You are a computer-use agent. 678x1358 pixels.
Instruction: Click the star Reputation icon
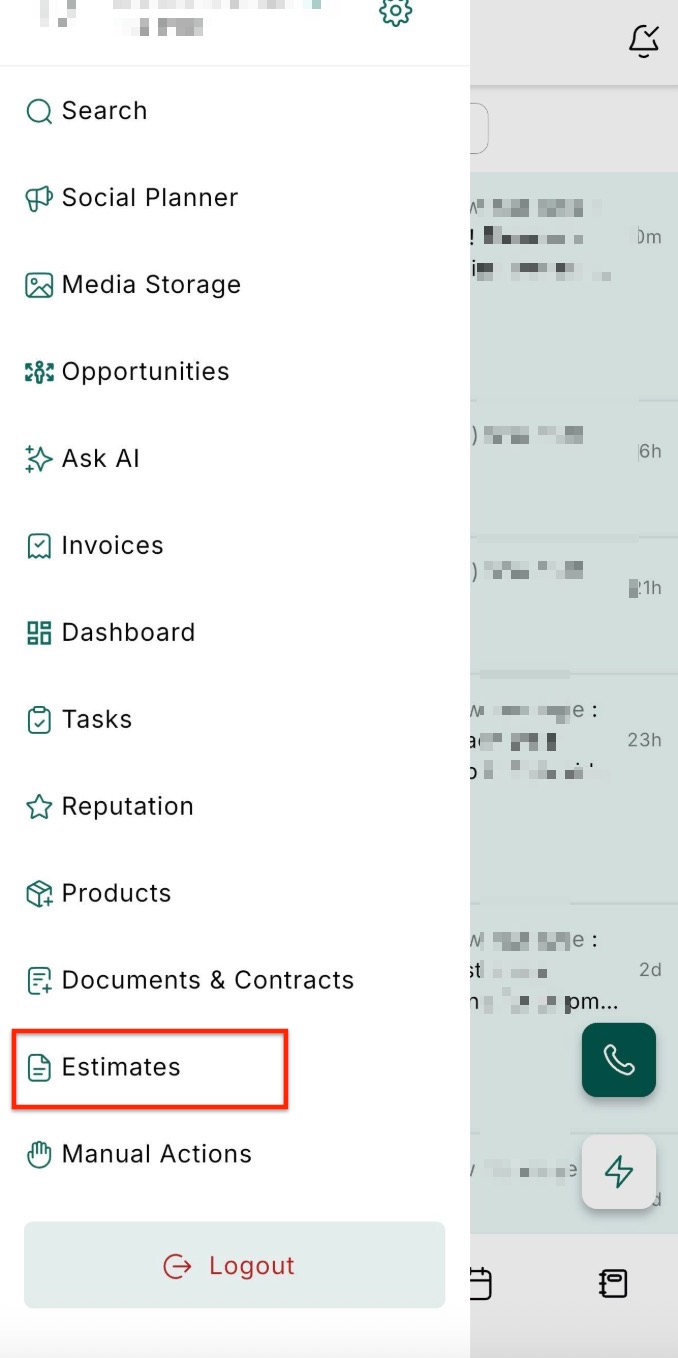pos(39,807)
